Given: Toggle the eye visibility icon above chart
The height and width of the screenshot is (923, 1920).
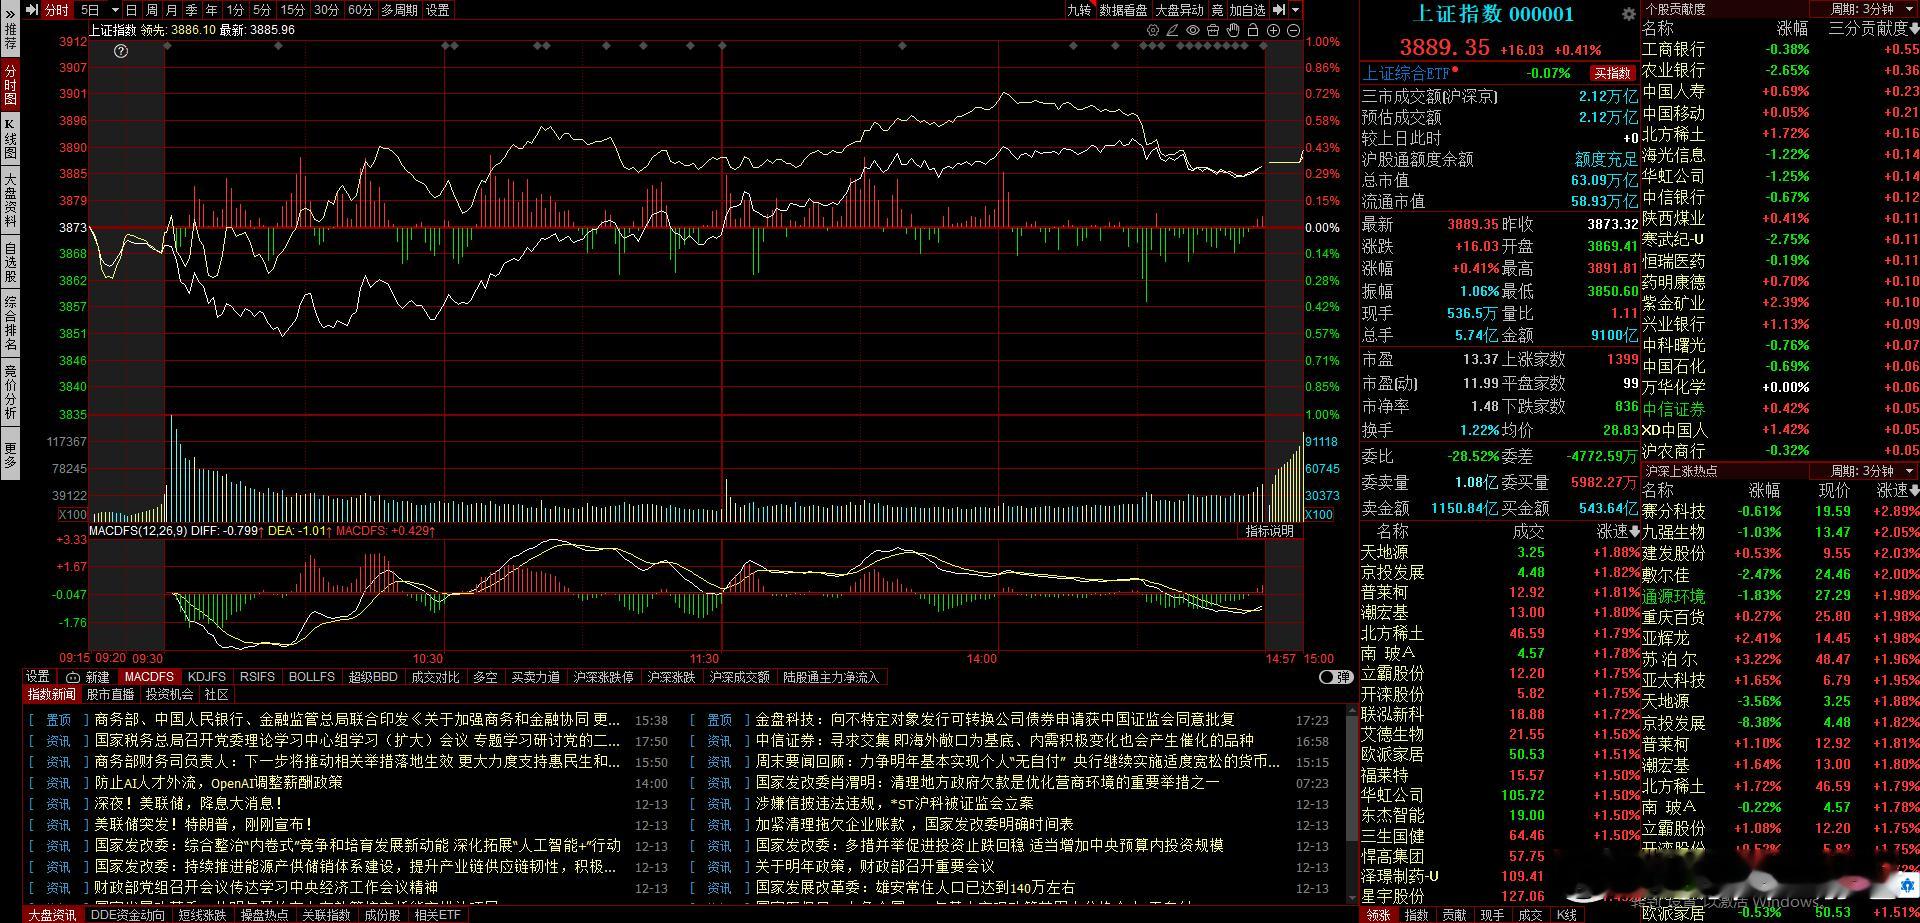Looking at the screenshot, I should coord(1193,30).
